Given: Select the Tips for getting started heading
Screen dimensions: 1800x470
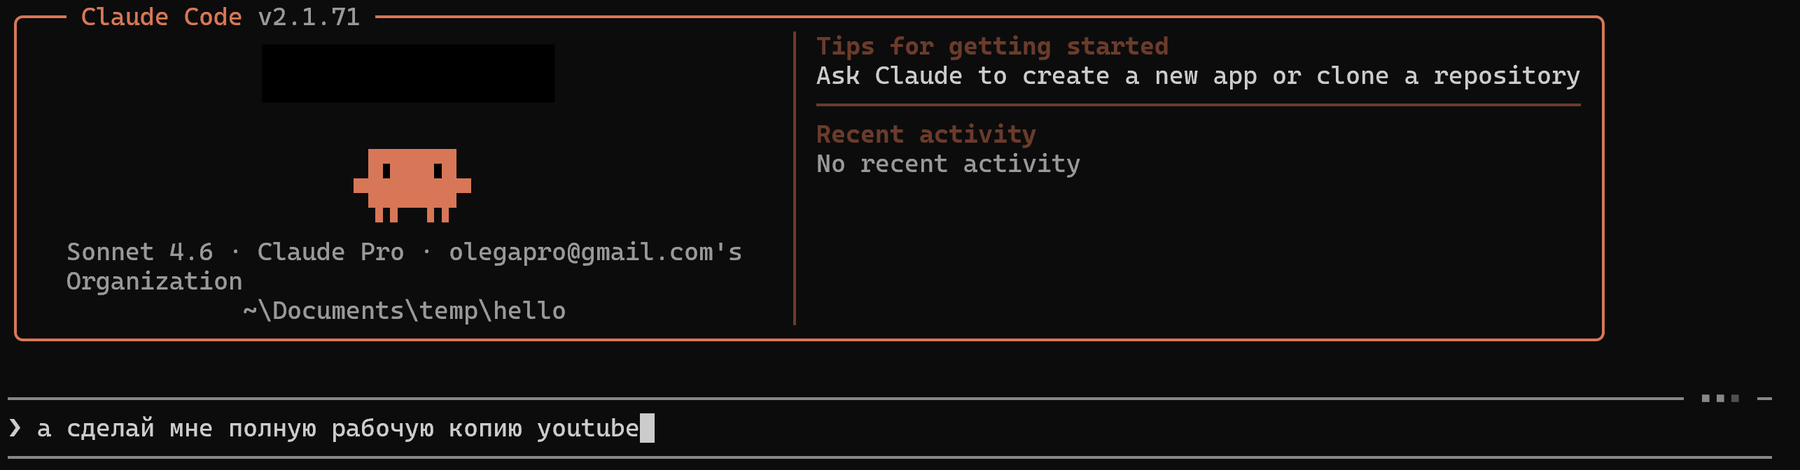Looking at the screenshot, I should 992,46.
